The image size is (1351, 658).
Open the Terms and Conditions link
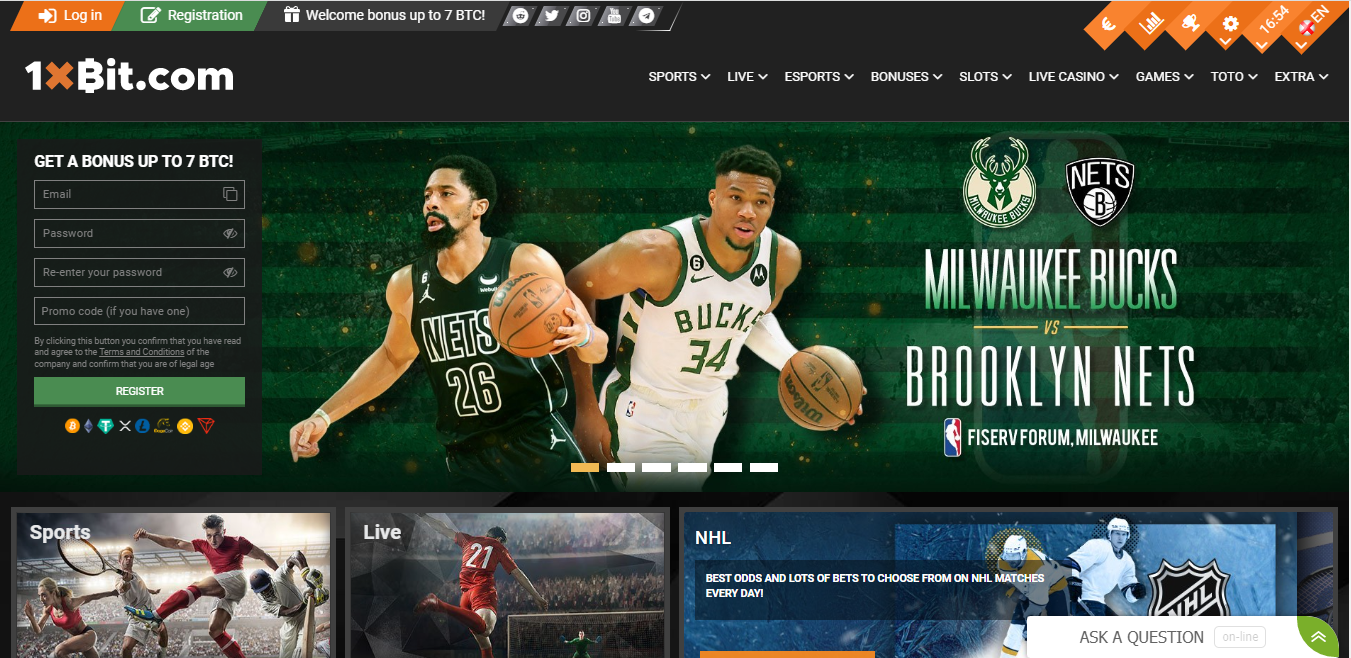[141, 352]
